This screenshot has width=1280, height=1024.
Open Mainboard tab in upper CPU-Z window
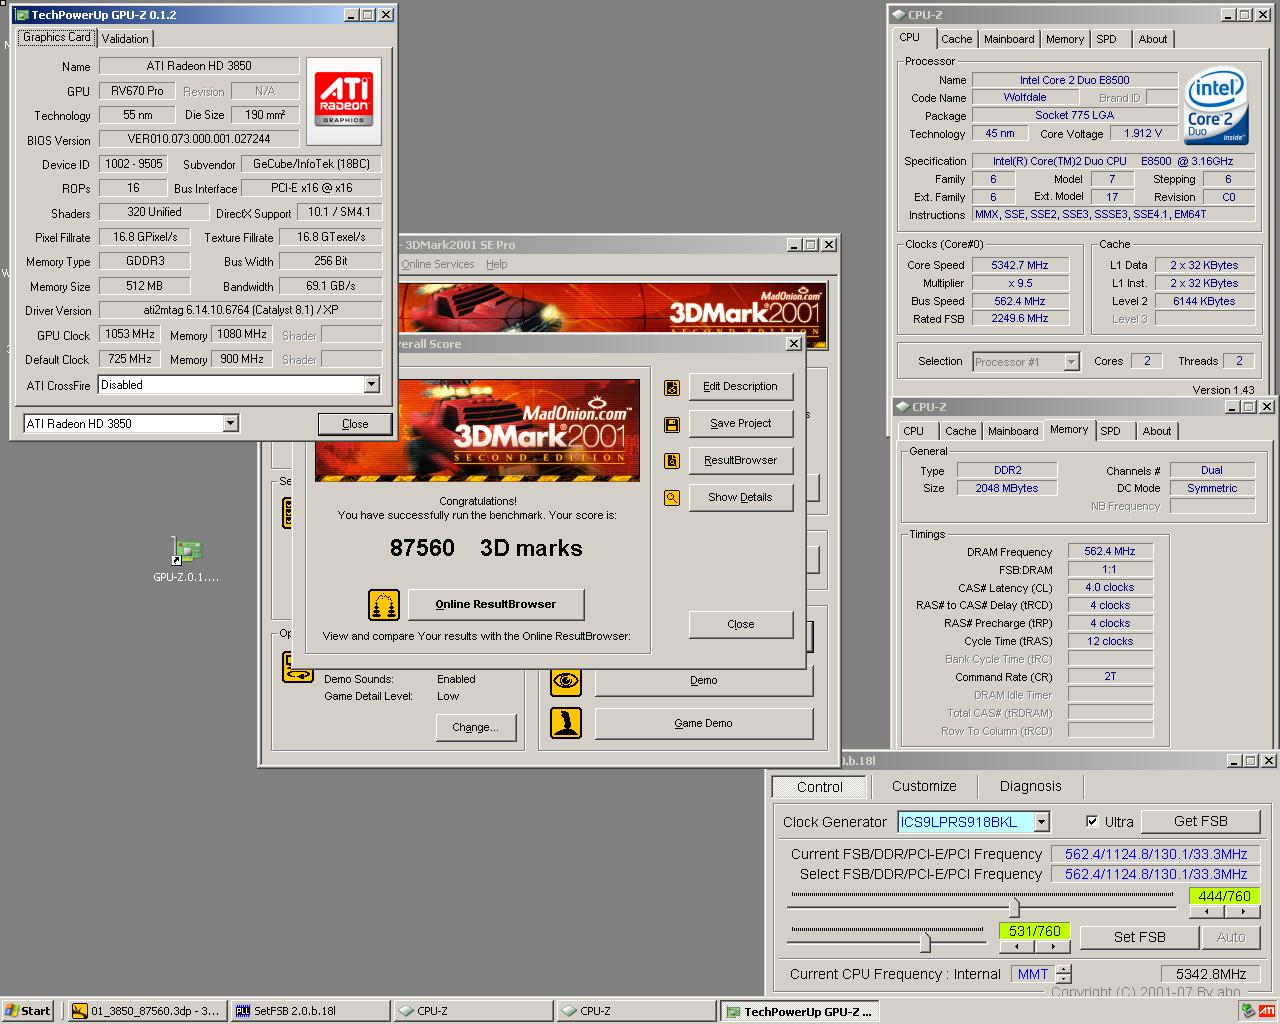point(1009,39)
